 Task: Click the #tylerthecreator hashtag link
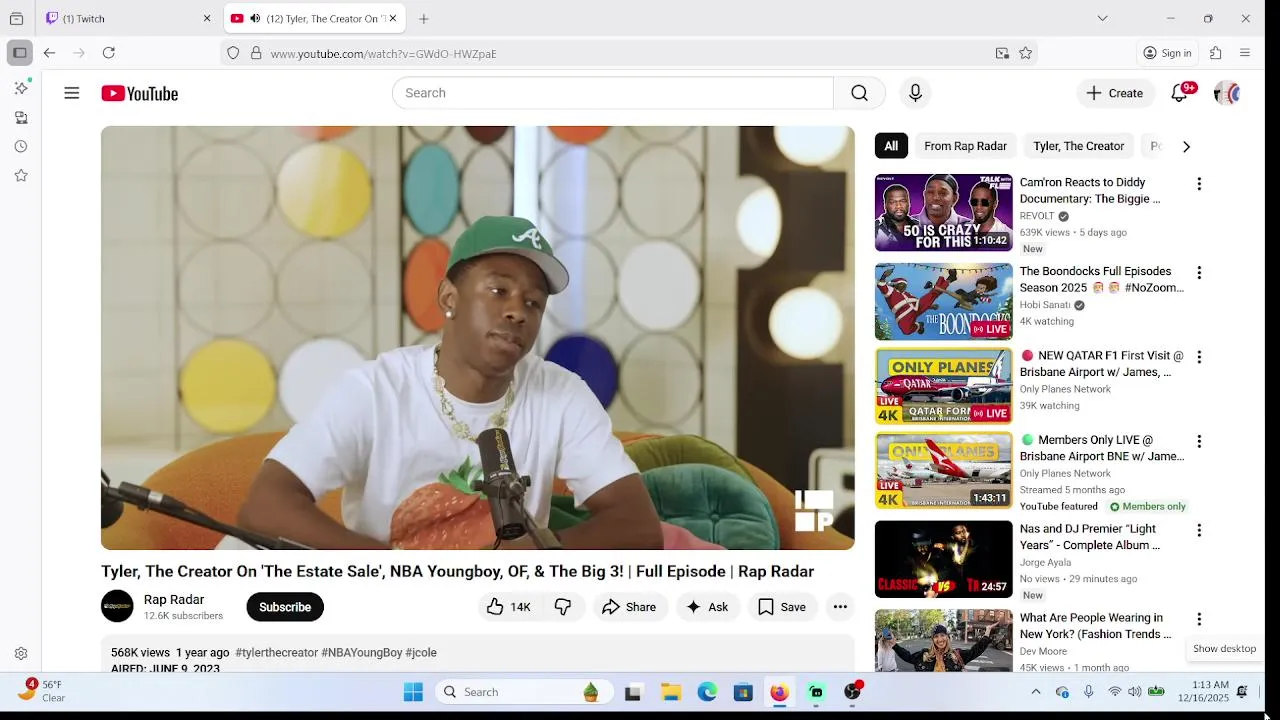pyautogui.click(x=276, y=653)
